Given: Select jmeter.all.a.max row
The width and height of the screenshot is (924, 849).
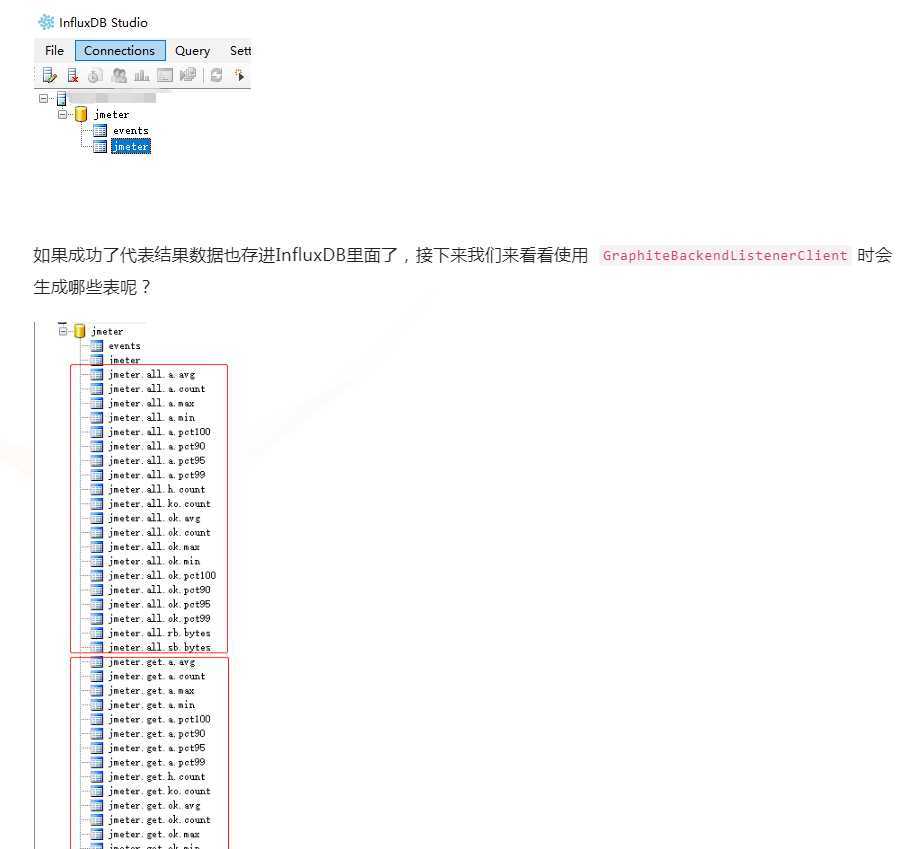Looking at the screenshot, I should (151, 403).
